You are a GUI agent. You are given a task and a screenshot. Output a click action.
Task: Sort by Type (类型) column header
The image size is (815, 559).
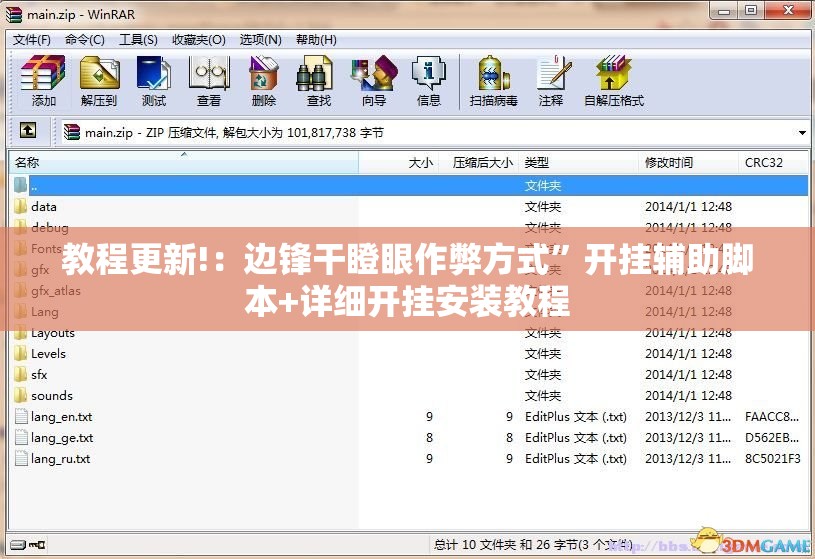579,163
